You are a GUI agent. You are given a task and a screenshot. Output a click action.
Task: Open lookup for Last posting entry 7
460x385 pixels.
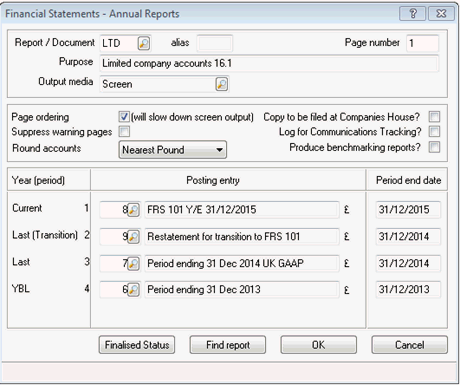coord(133,263)
